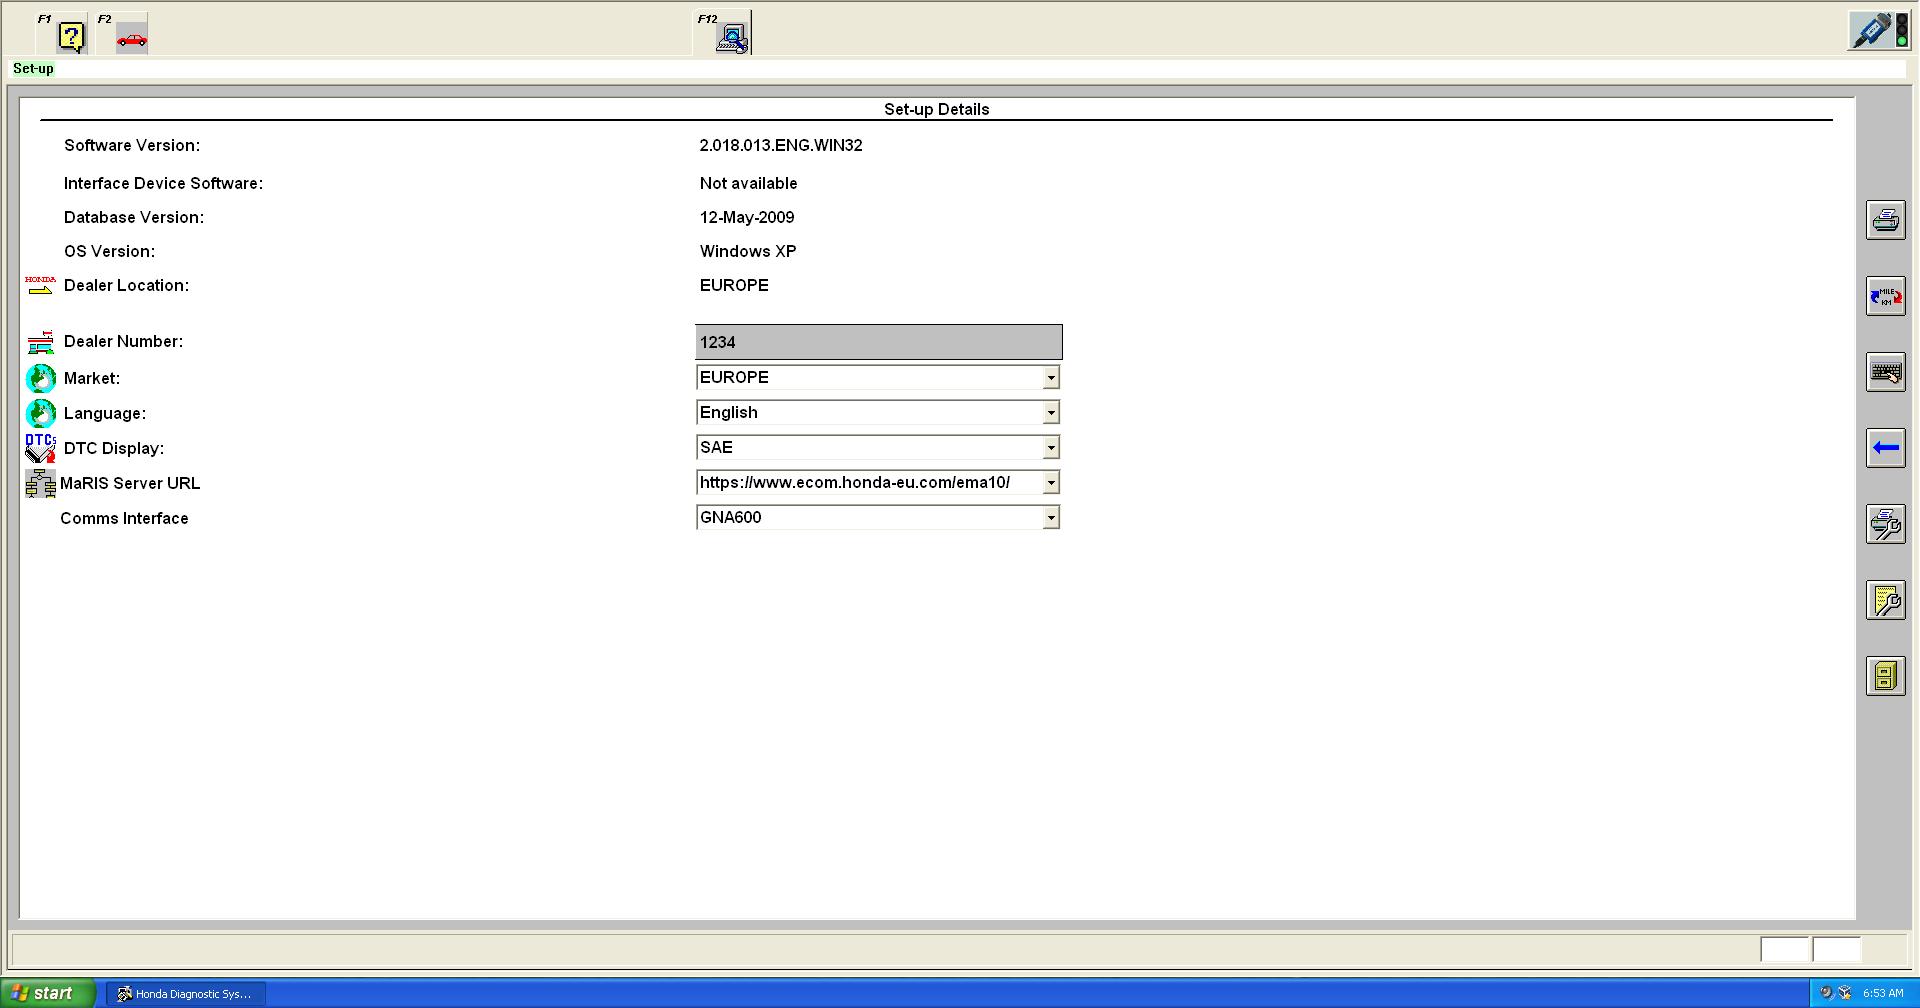Click the Windows XP OS version text
Screen dimensions: 1920x1008
pyautogui.click(x=748, y=251)
